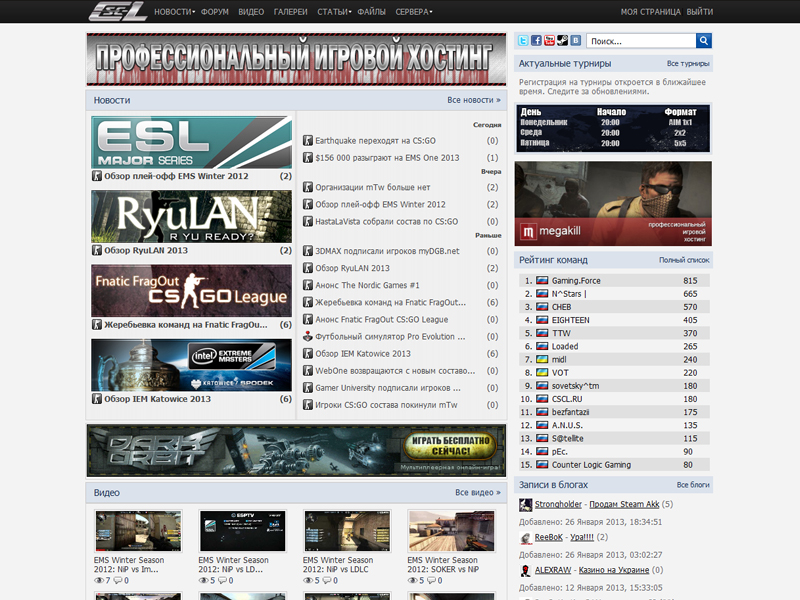Open the ГАЛЕРЕИ menu item

290,12
